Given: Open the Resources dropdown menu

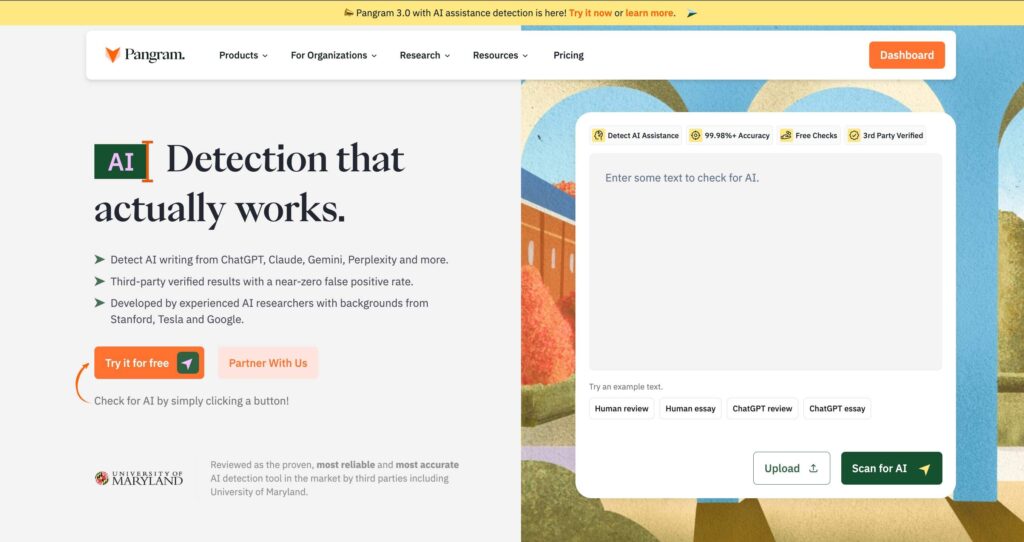Looking at the screenshot, I should click(x=500, y=55).
